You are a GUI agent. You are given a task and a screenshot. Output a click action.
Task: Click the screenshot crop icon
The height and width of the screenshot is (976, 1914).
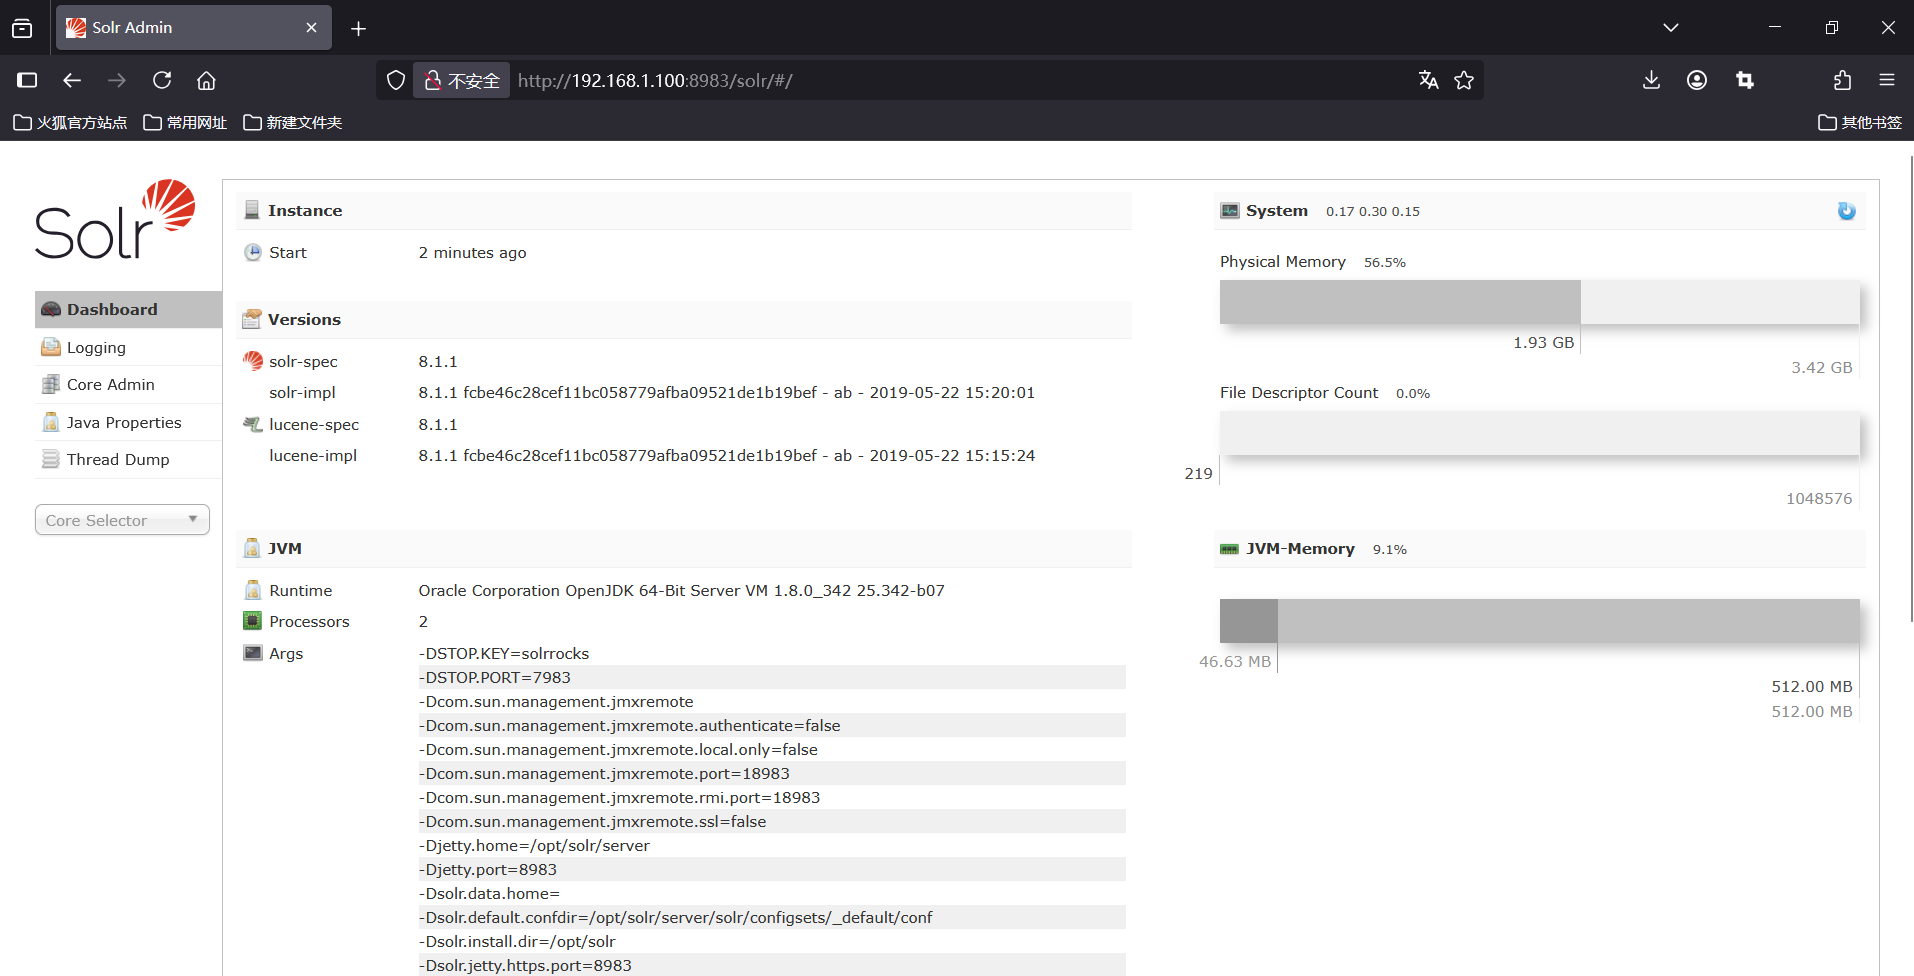pos(1745,80)
